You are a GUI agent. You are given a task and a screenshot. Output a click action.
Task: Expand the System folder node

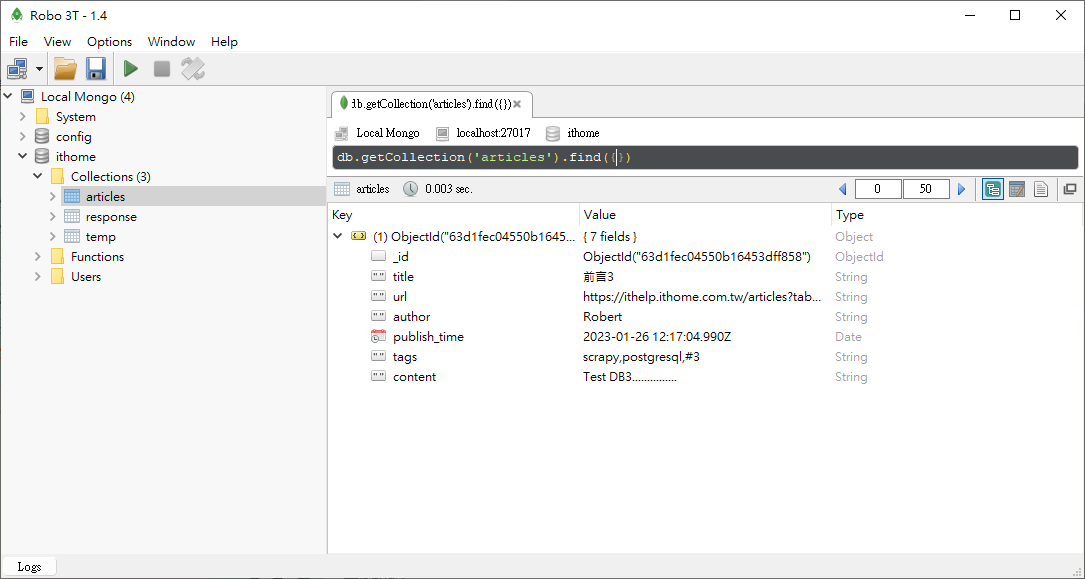[23, 117]
